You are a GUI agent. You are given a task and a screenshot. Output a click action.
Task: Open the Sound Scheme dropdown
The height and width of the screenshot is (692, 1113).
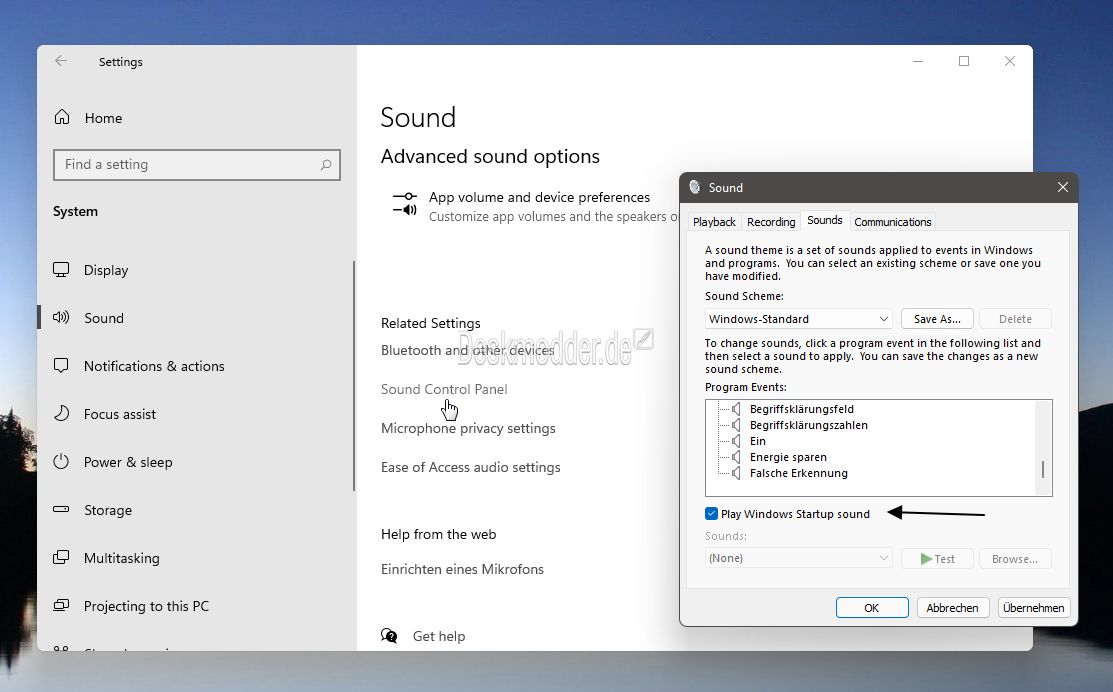coord(799,319)
